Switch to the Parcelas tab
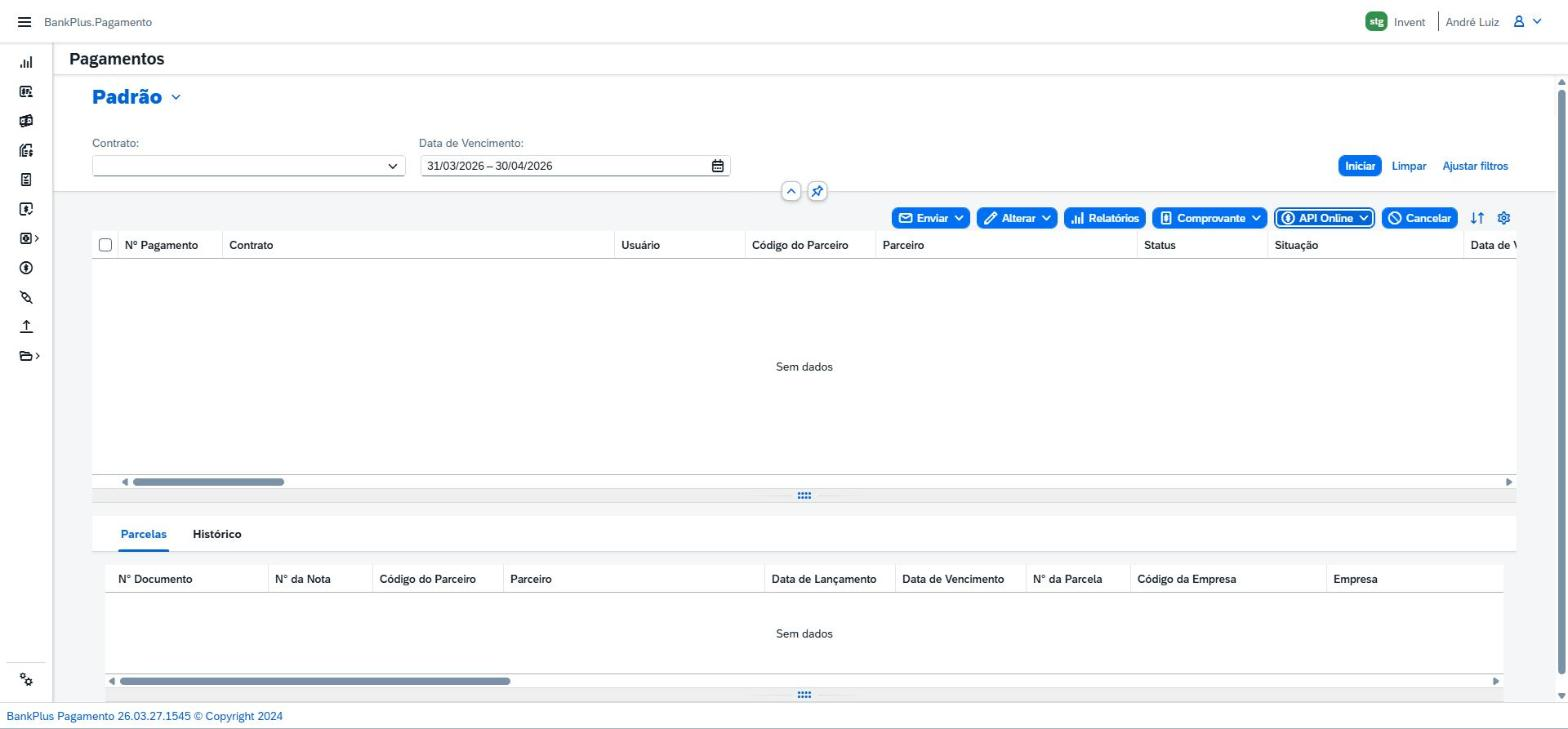Viewport: 1568px width, 729px height. 143,534
